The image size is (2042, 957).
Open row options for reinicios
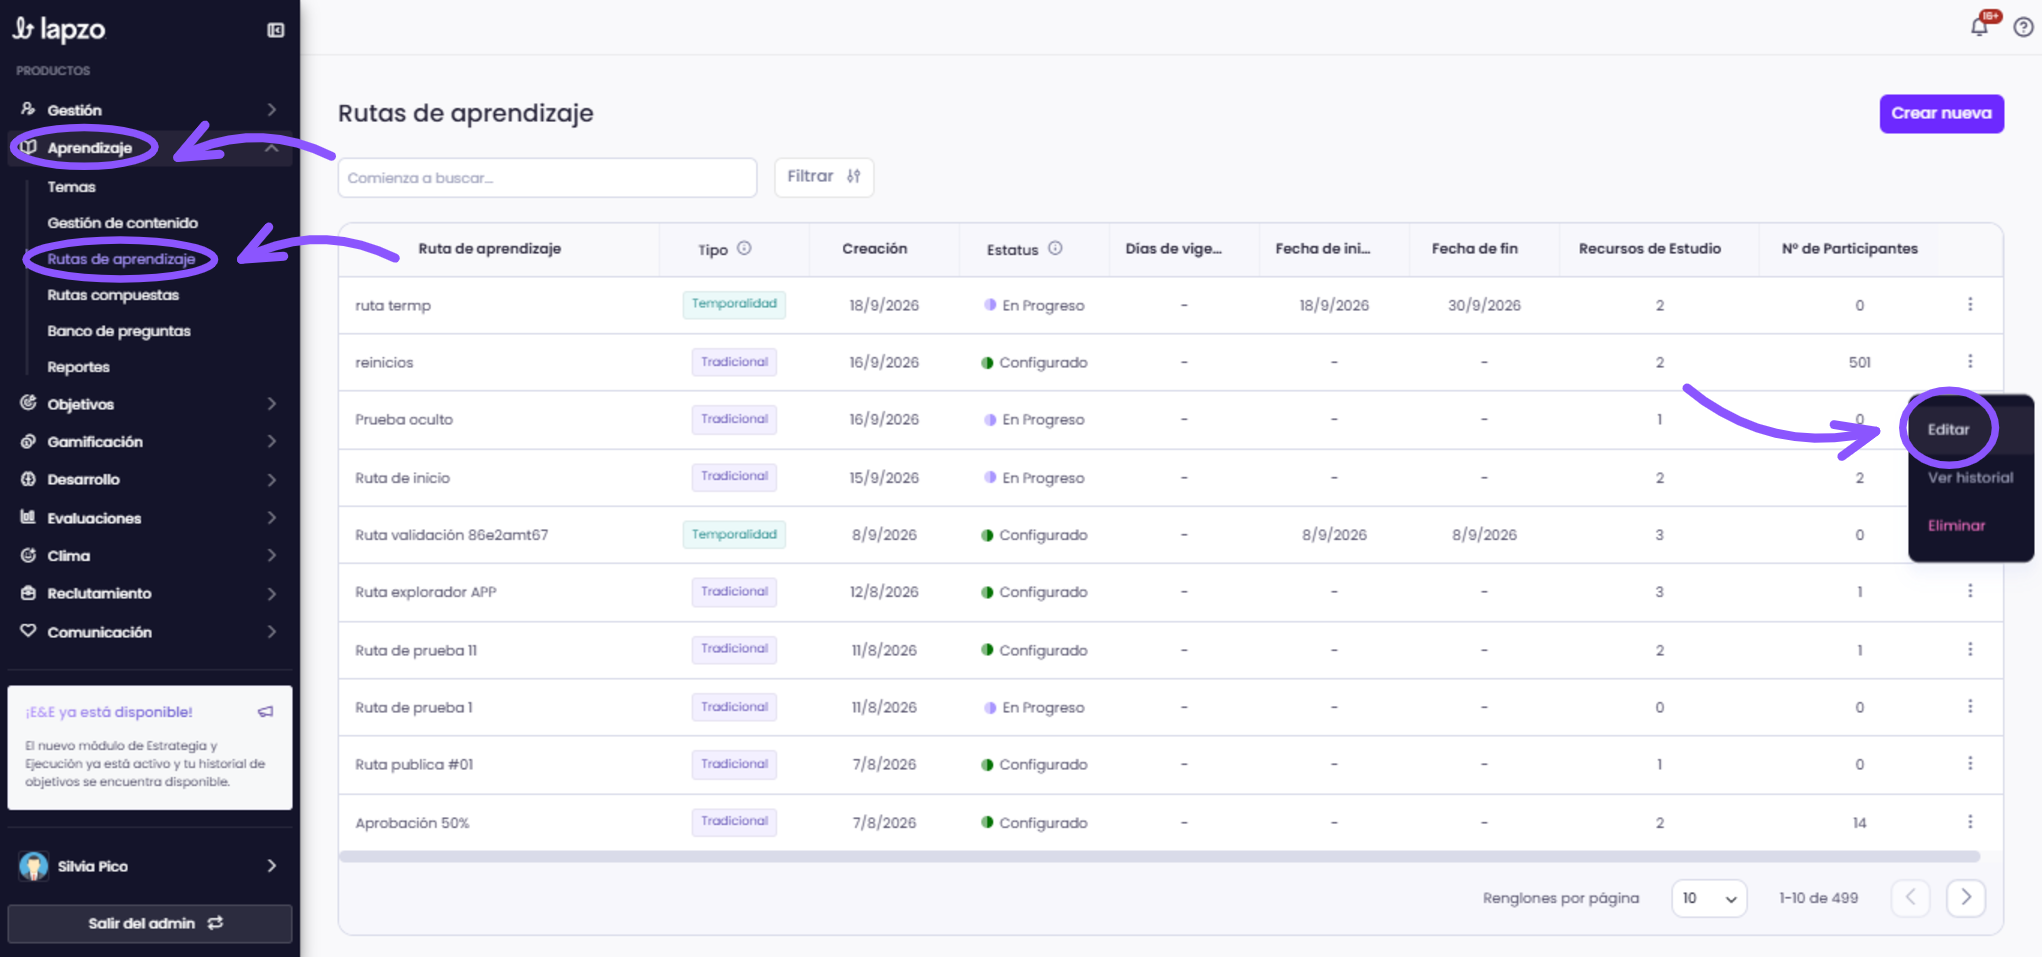pyautogui.click(x=1970, y=361)
